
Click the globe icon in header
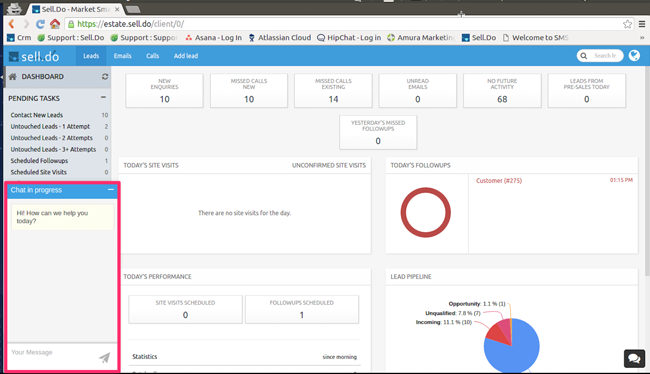point(634,55)
